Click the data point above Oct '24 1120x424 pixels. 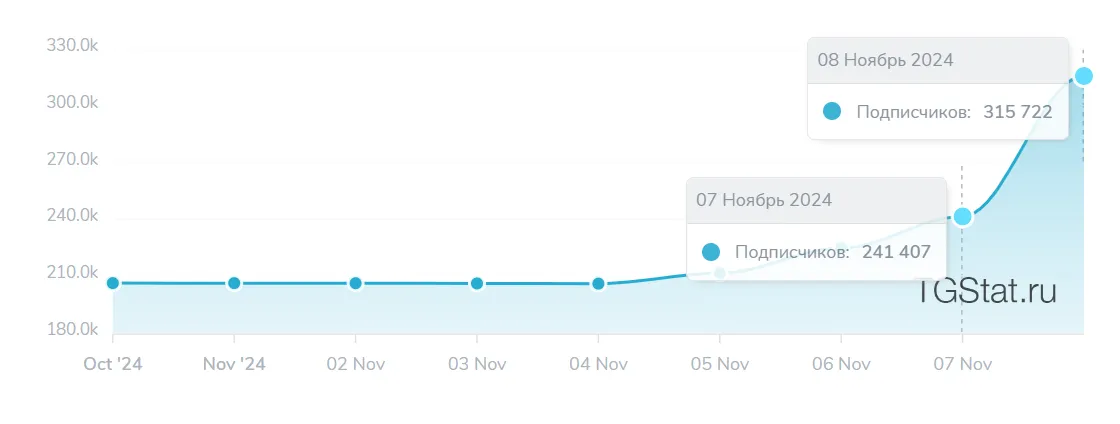coord(113,283)
